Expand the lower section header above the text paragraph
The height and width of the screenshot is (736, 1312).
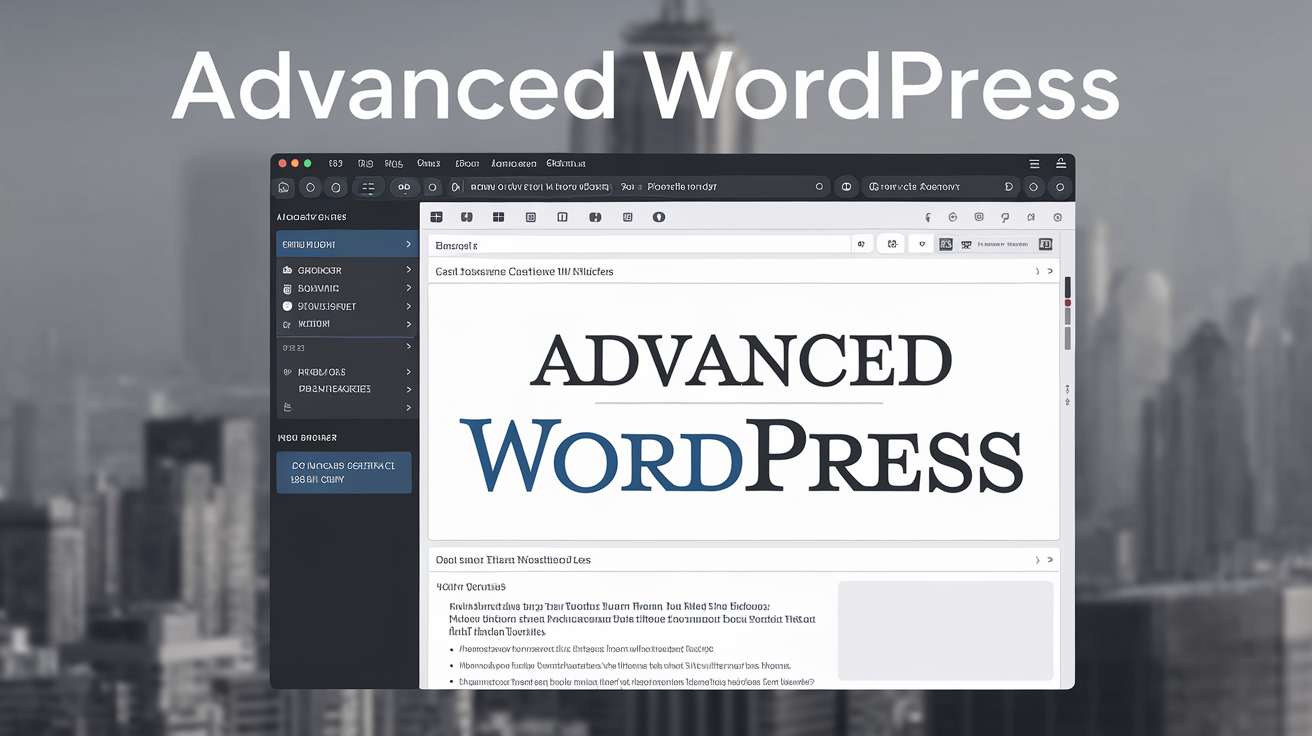1048,559
